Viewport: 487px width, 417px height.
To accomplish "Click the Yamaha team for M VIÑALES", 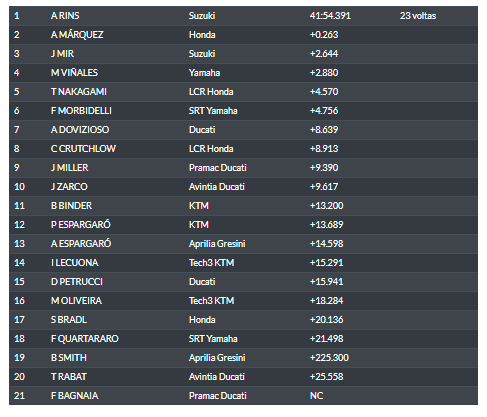I will (204, 73).
